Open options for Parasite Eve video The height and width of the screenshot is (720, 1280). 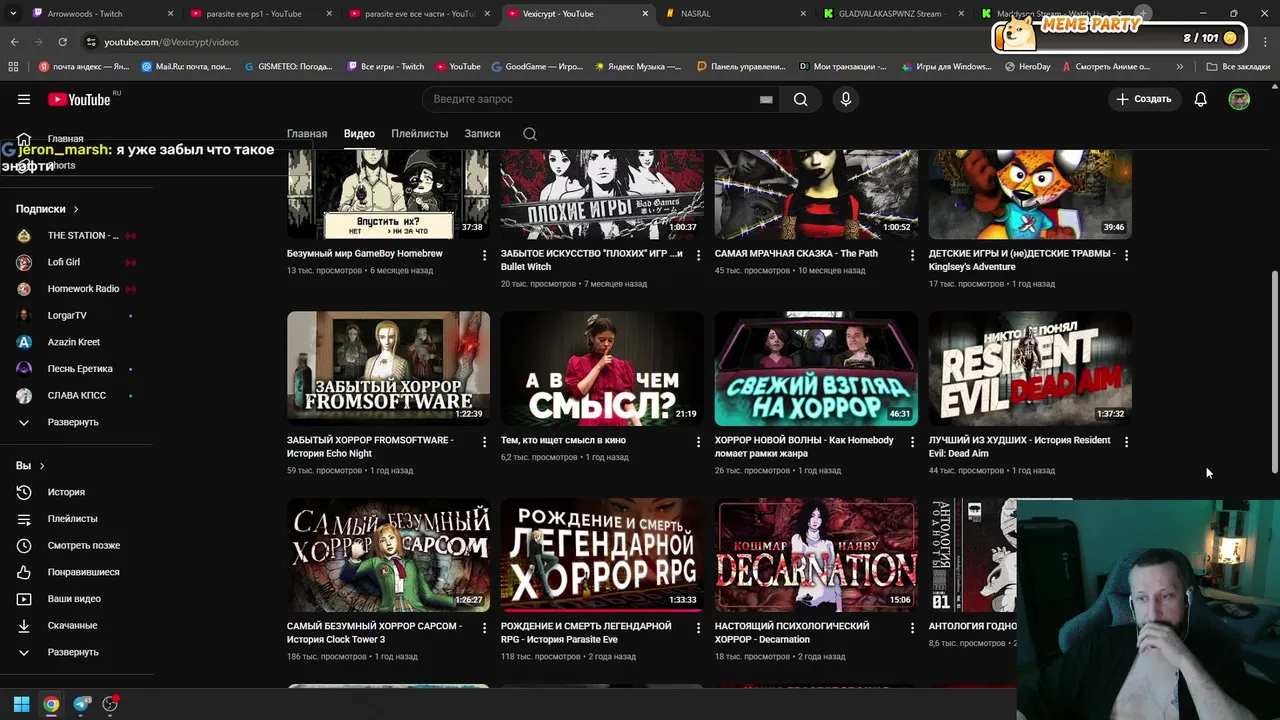pos(698,628)
